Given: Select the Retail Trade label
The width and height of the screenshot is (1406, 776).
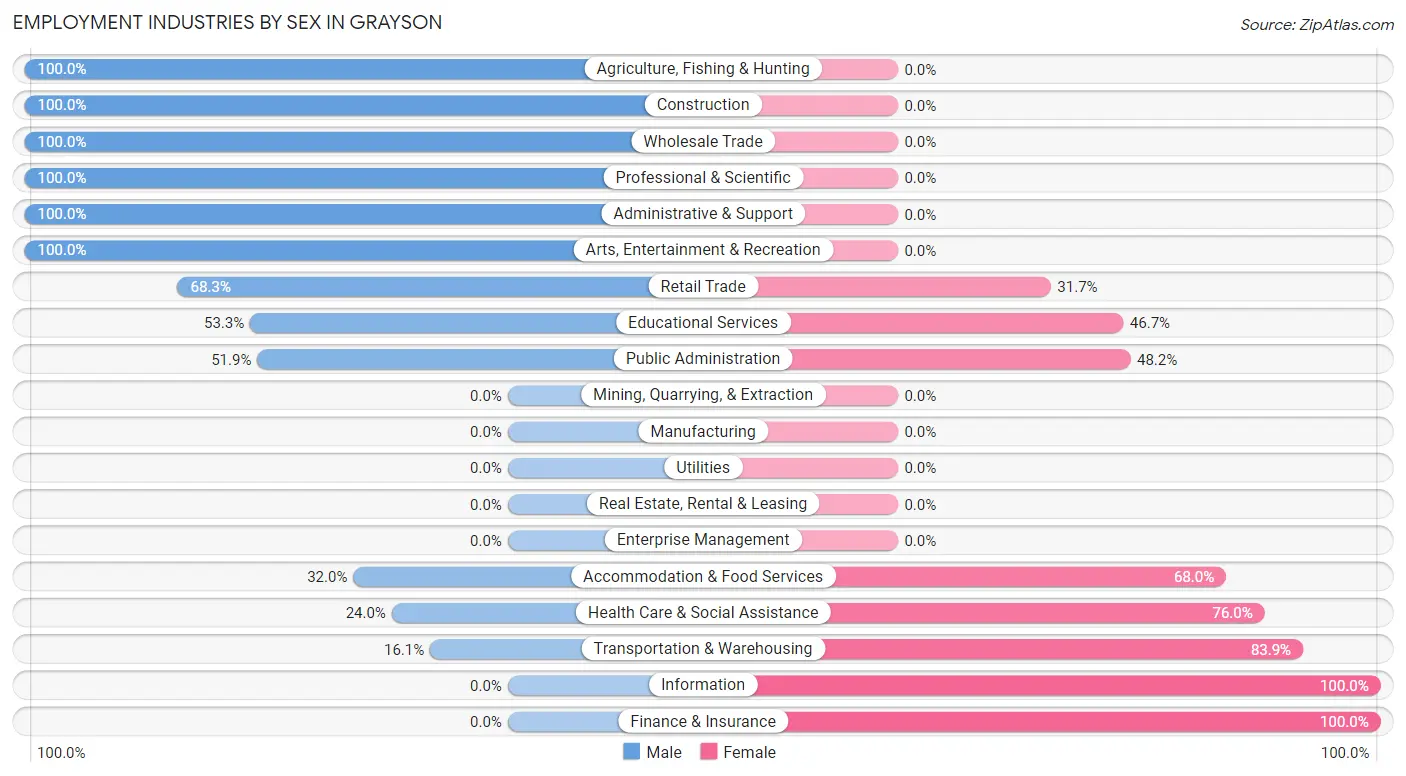Looking at the screenshot, I should 703,286.
